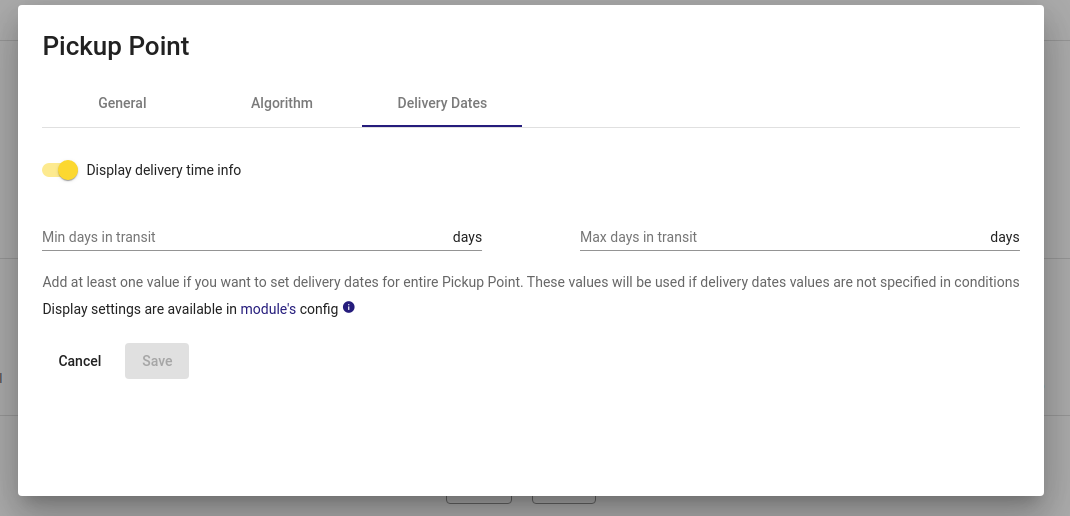
Task: Select the Delivery Dates tab
Action: 442,103
